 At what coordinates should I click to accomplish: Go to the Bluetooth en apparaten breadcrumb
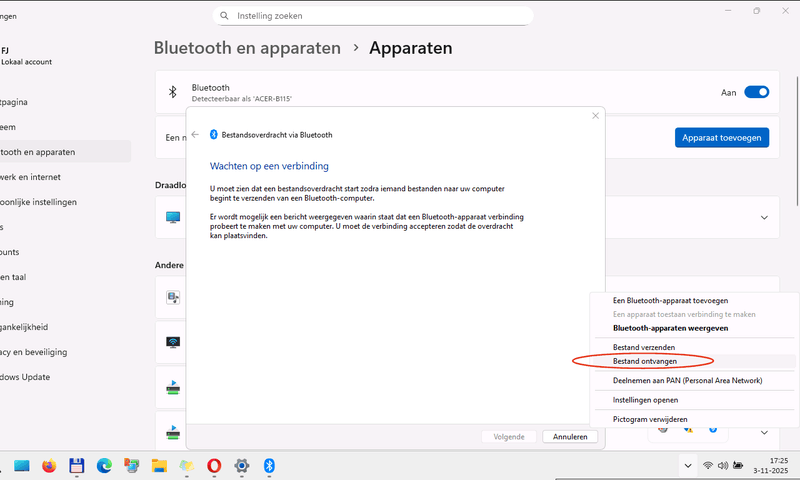click(247, 48)
